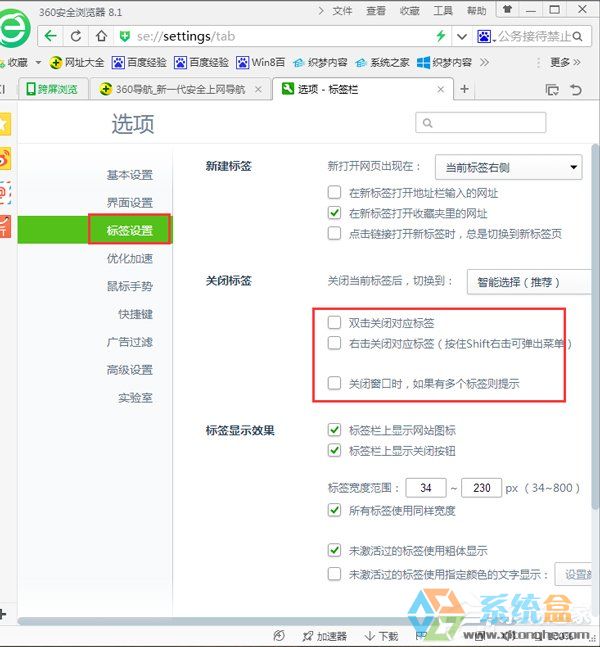600x647 pixels.
Task: Open the 系统之家 bookmark
Action: tap(382, 63)
